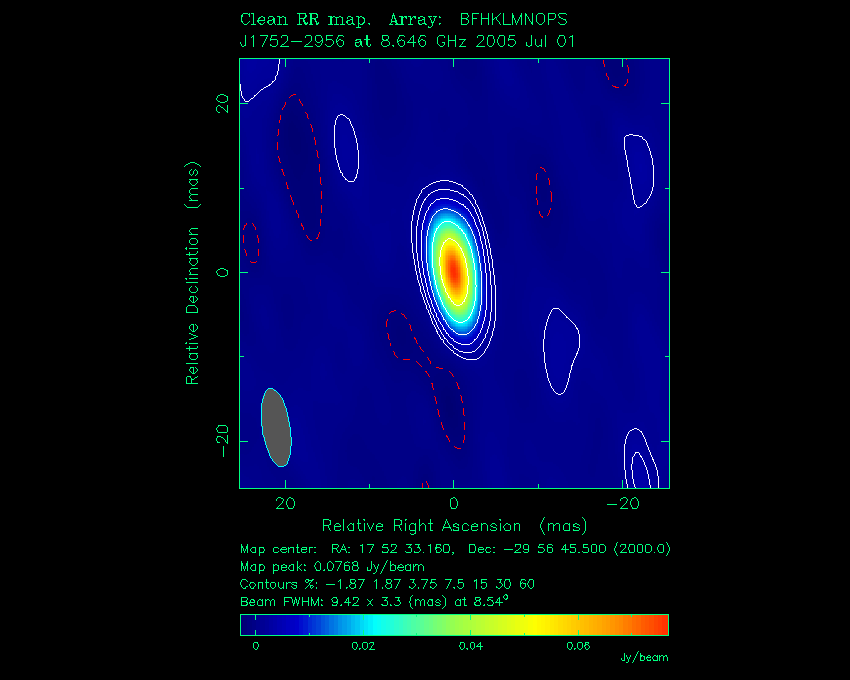Click the yellow region of the color bar
Image resolution: width=850 pixels, height=680 pixels.
click(534, 625)
